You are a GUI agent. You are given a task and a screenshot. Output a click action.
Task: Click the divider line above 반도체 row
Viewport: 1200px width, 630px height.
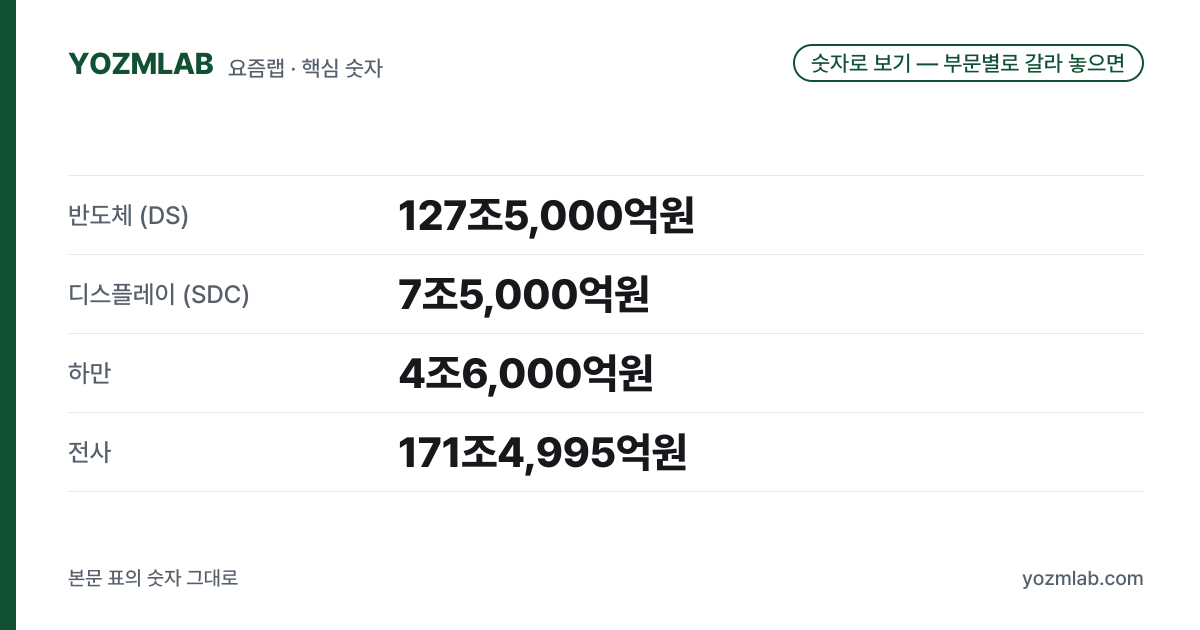[x=606, y=176]
